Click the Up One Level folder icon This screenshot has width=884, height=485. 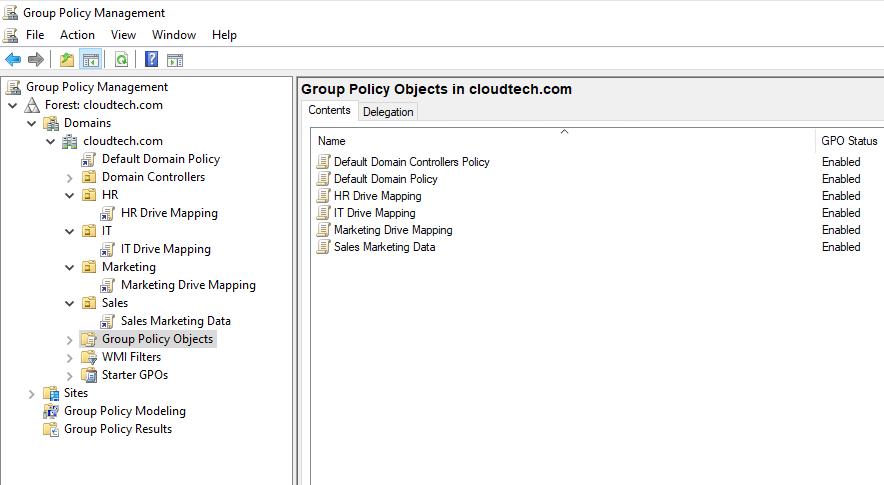coord(67,60)
